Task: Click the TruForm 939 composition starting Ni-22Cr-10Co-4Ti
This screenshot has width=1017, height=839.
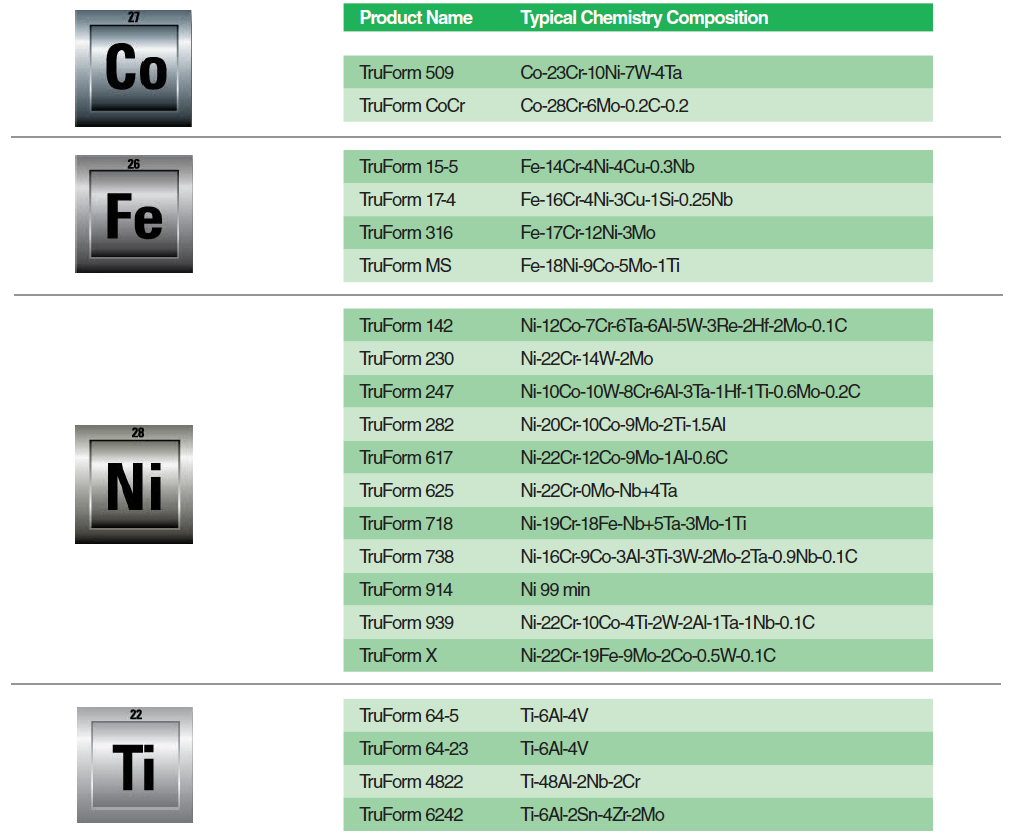Action: [x=667, y=623]
